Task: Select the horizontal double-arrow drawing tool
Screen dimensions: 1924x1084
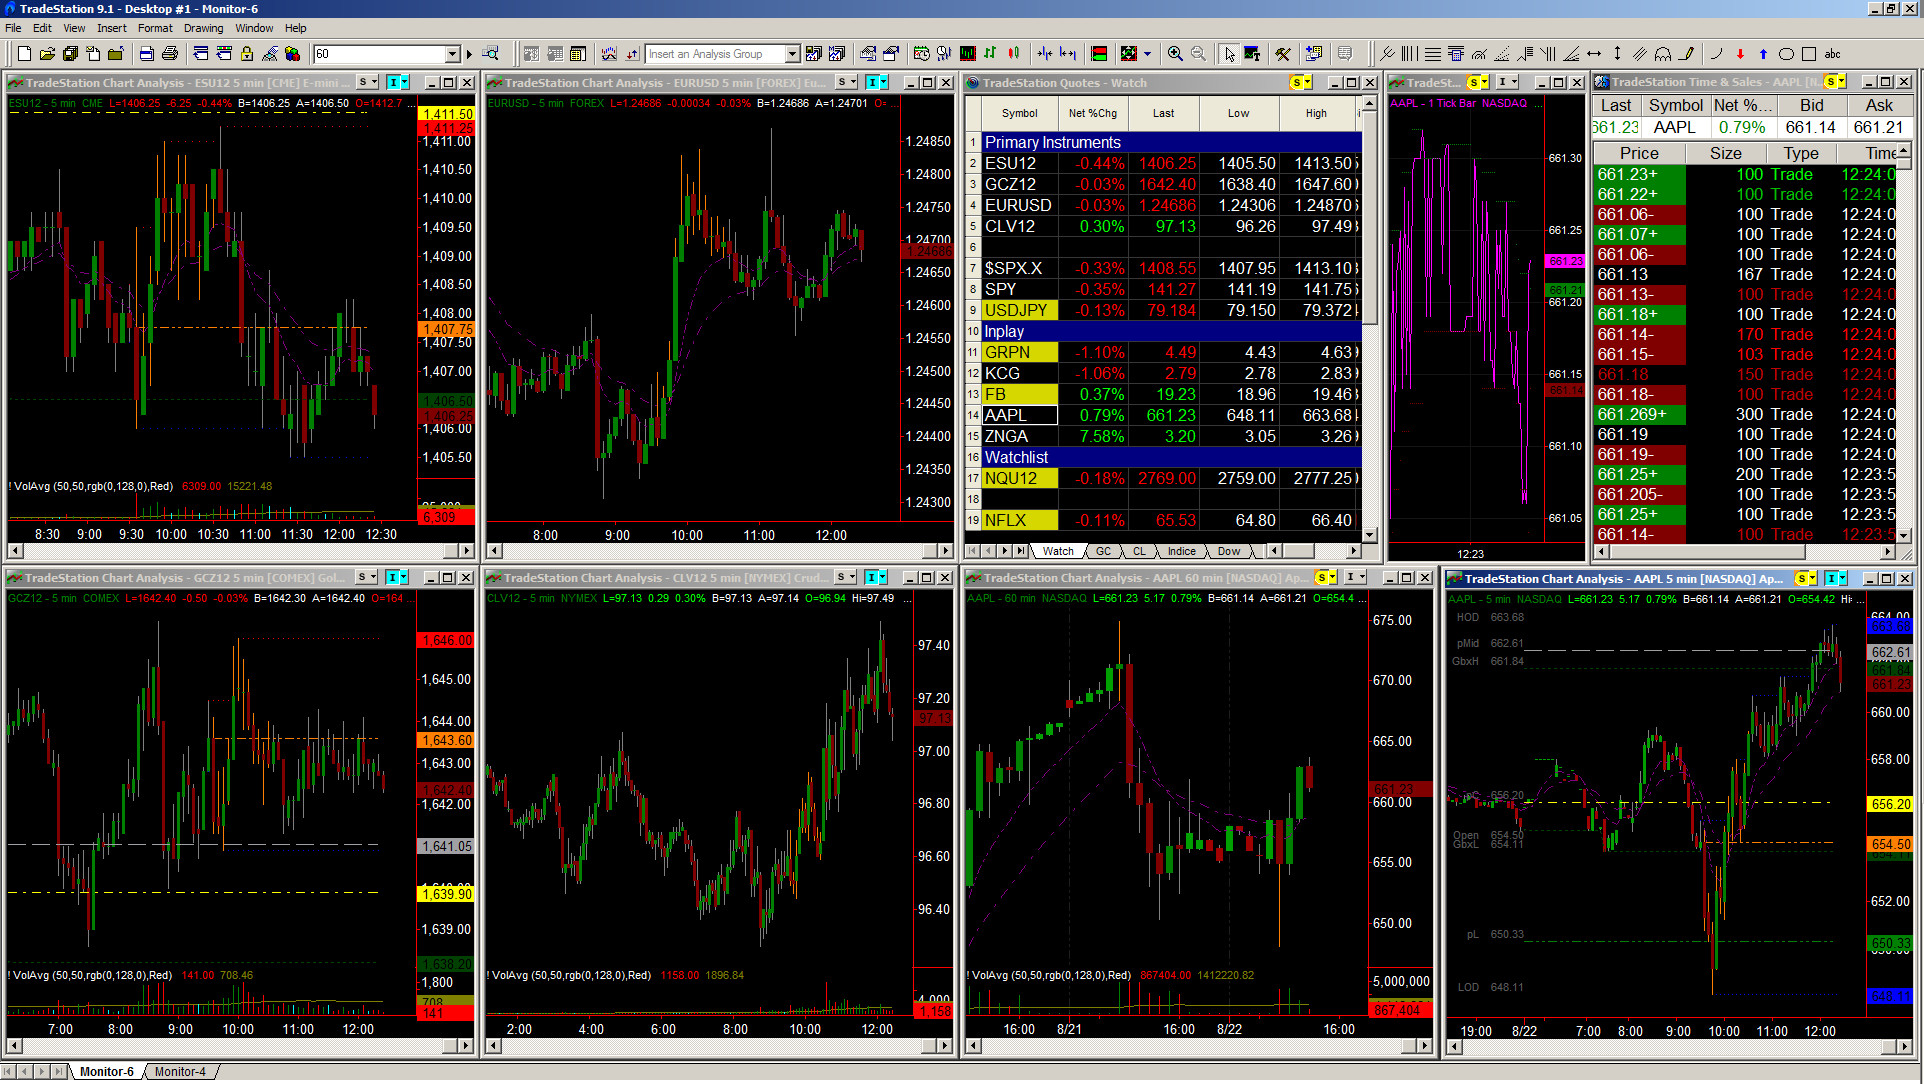Action: point(1594,54)
